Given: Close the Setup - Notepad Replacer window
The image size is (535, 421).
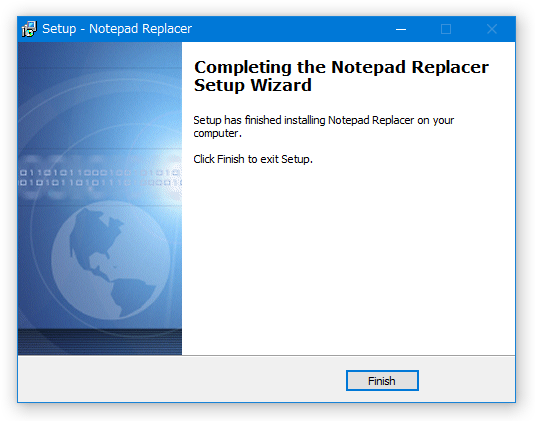Looking at the screenshot, I should pos(492,29).
